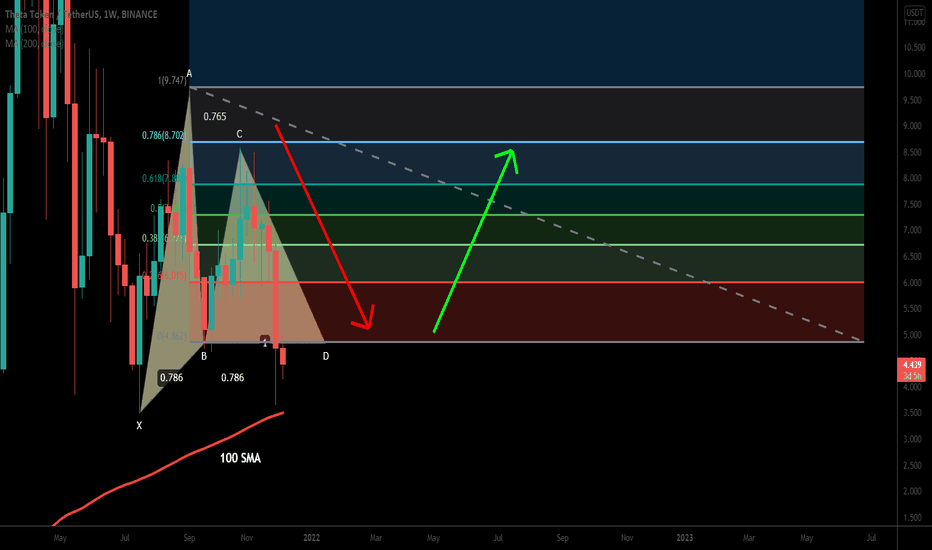Click the 0.765 ratio label near point A
Viewport: 932px width, 550px height.
coord(215,117)
